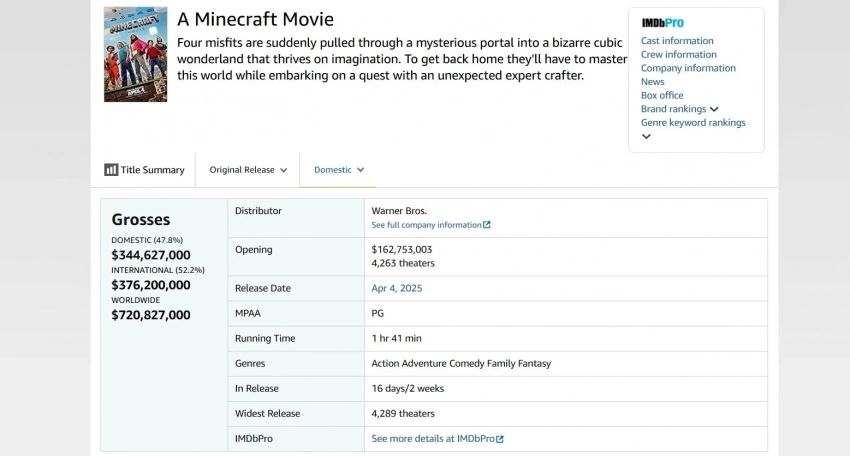Click external-link icon after See full company information

pyautogui.click(x=487, y=225)
